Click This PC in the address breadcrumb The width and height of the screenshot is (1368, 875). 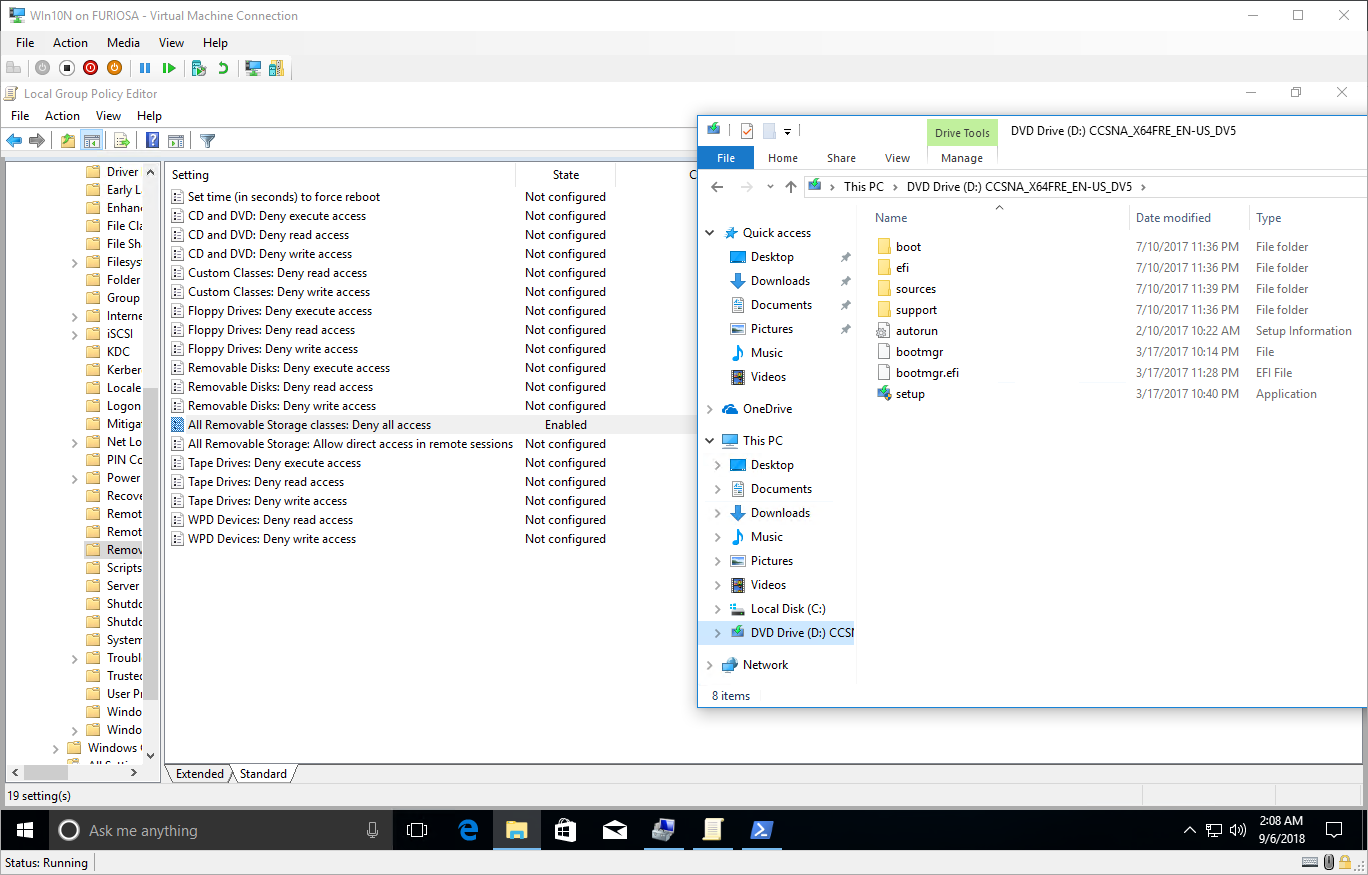[x=863, y=187]
